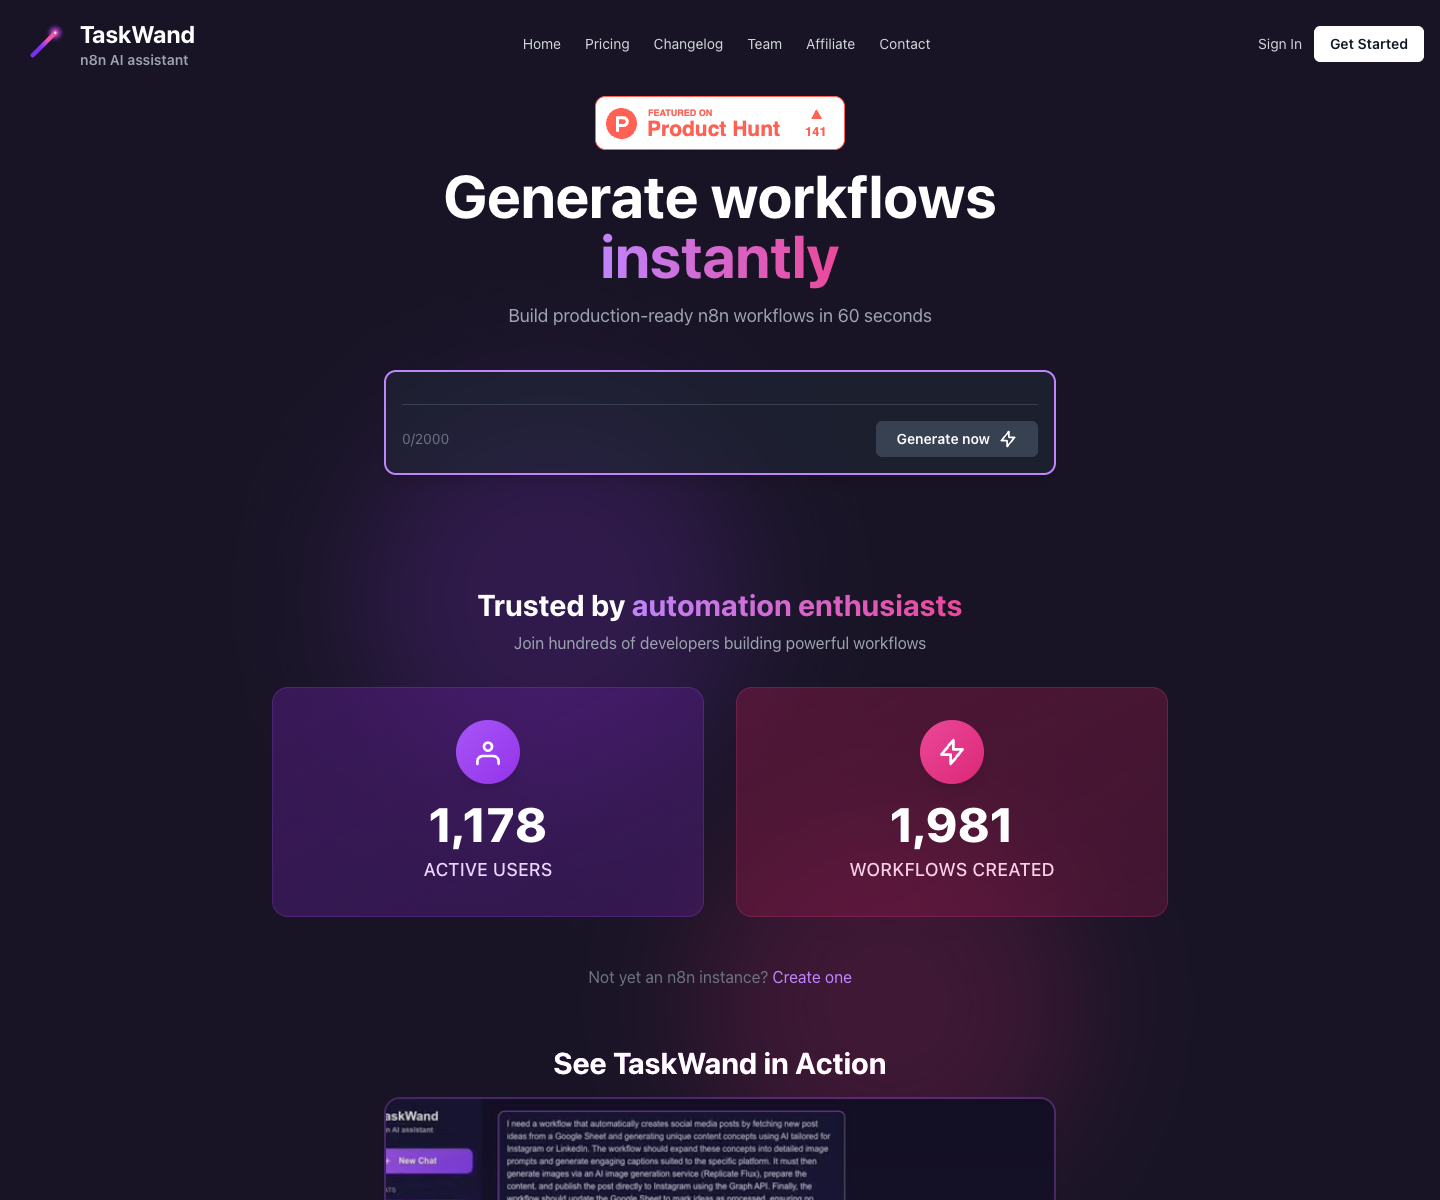
Task: Click the 'WORKFLOWS CREATED' label
Action: click(952, 870)
